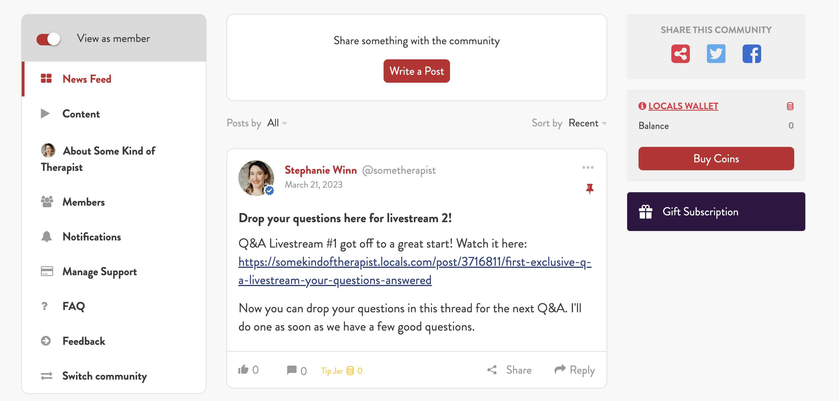Expand the Posts by All dropdown

click(x=277, y=123)
